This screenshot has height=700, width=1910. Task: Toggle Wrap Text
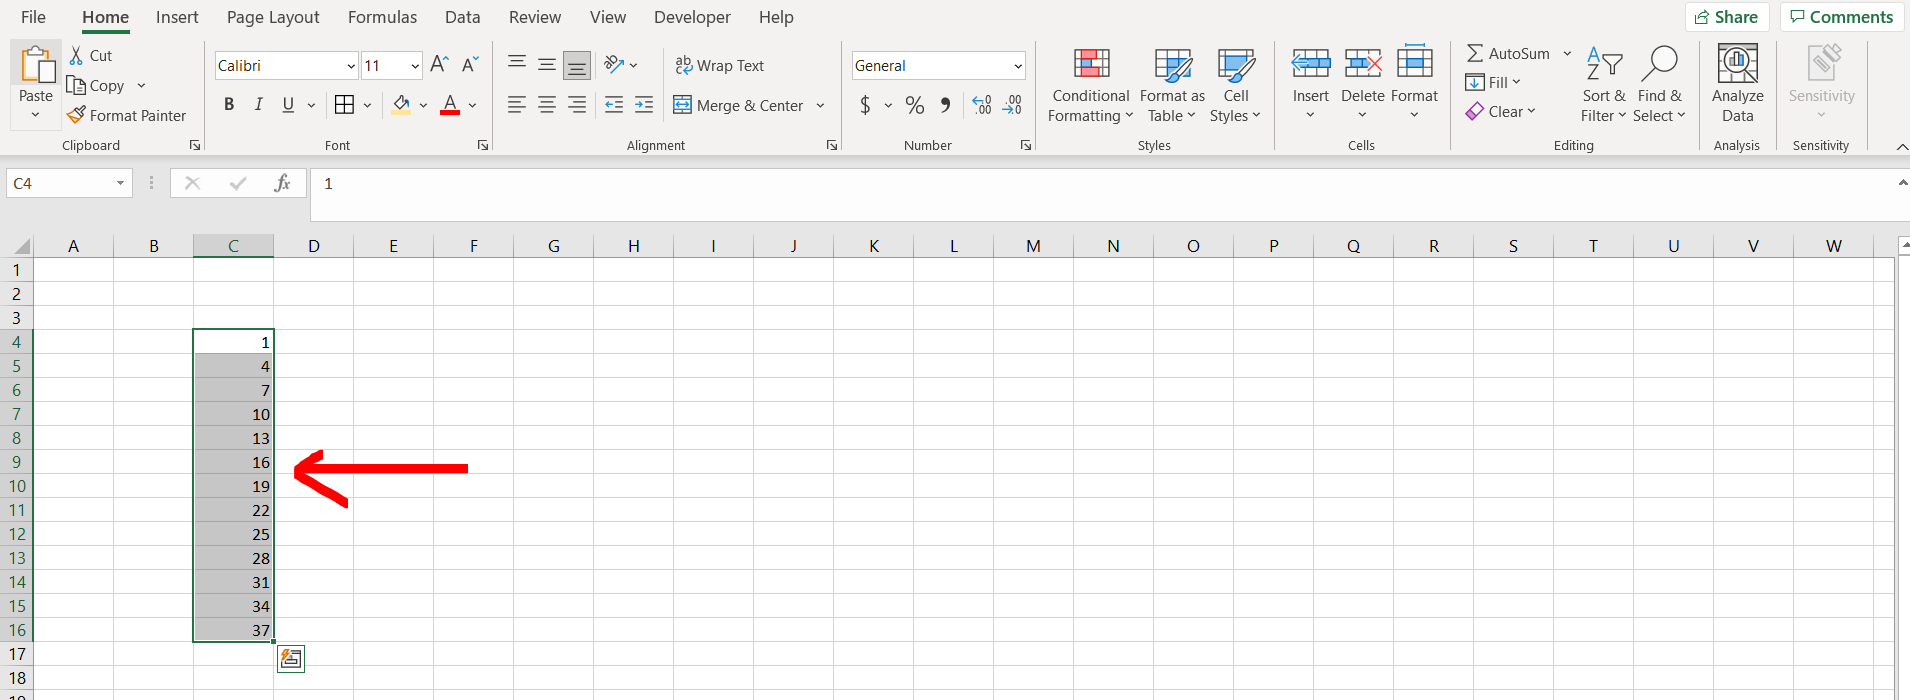(719, 65)
